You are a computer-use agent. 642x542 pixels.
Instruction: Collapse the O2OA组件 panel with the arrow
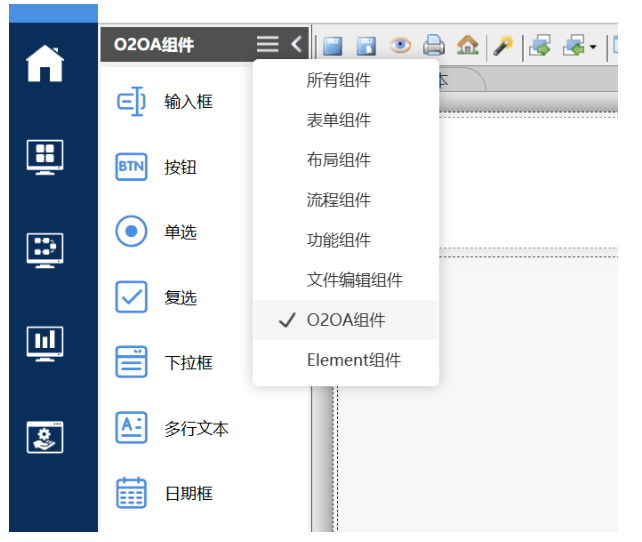coord(296,44)
